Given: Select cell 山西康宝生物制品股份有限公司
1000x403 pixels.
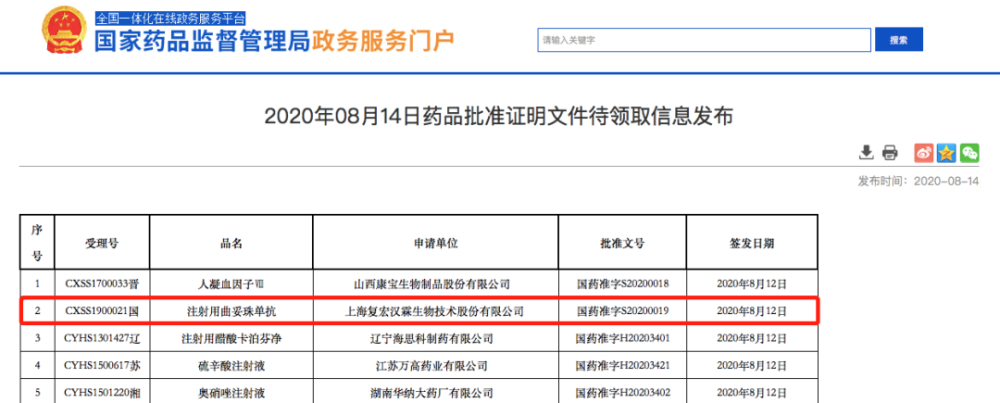Looking at the screenshot, I should [436, 284].
